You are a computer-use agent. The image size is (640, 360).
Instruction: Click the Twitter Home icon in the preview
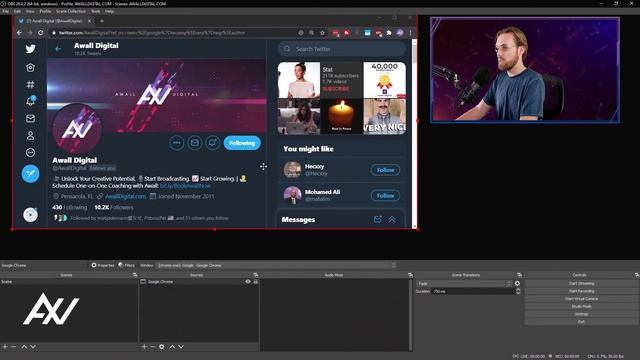pos(30,67)
